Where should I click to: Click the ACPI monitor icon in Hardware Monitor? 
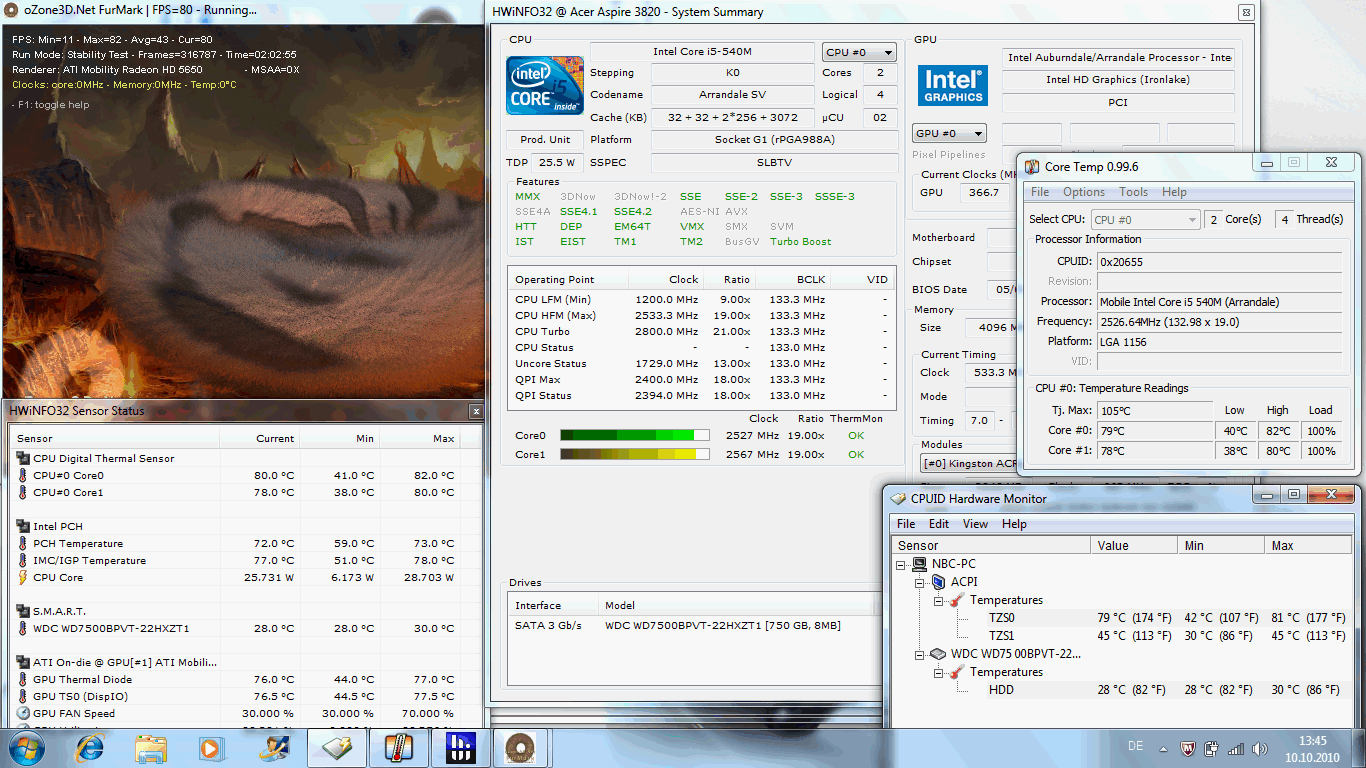click(x=939, y=582)
